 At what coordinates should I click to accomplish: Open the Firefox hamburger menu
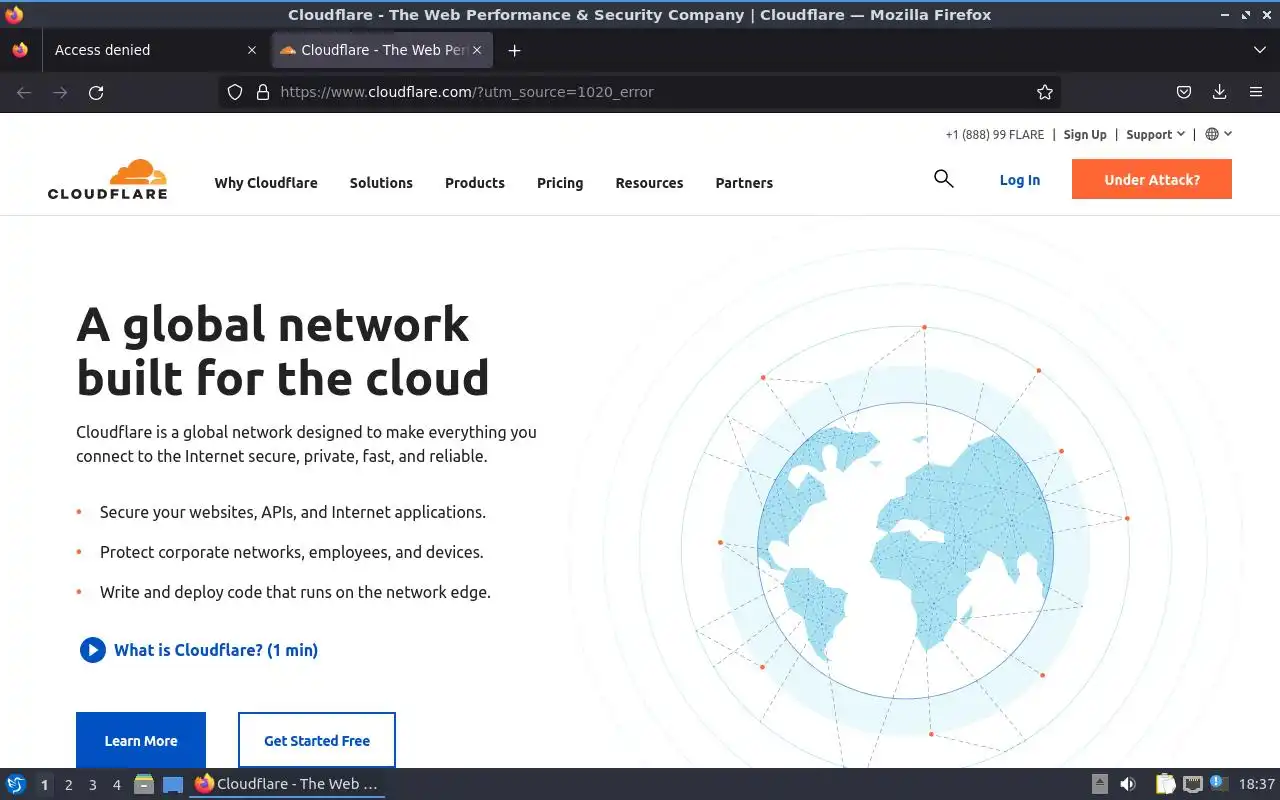point(1256,92)
